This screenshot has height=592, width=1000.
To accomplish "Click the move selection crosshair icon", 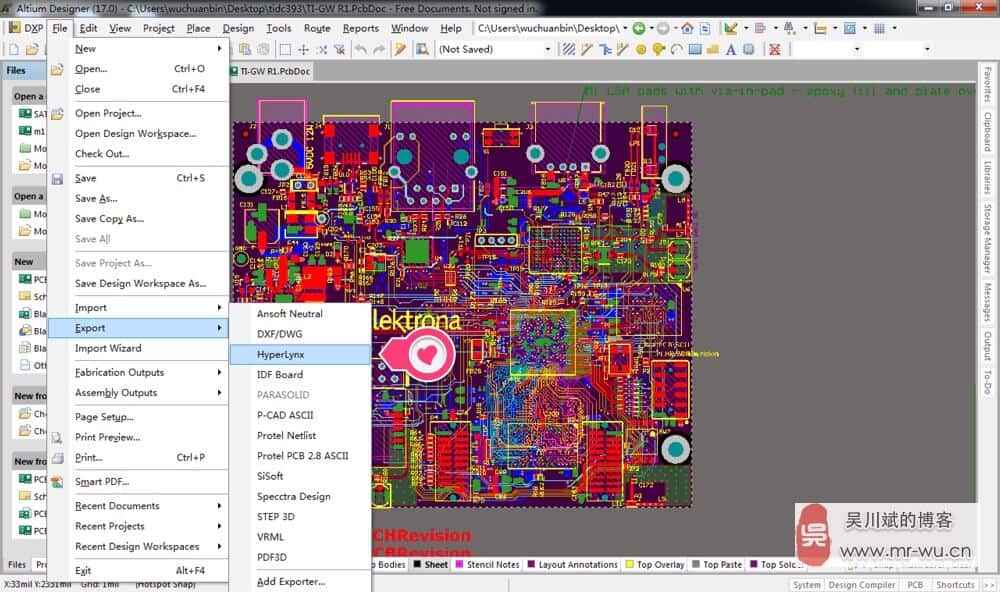I will pyautogui.click(x=304, y=49).
